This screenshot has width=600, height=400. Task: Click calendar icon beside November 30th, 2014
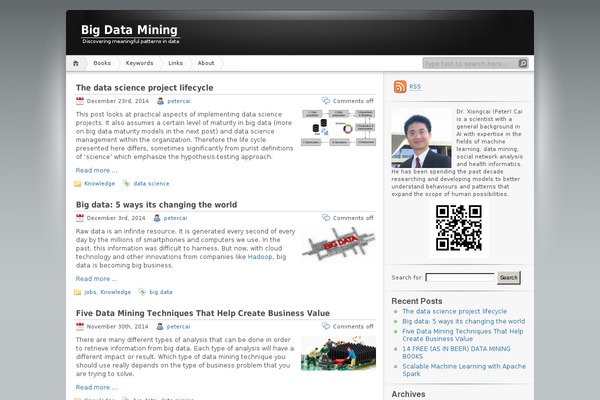coord(80,327)
